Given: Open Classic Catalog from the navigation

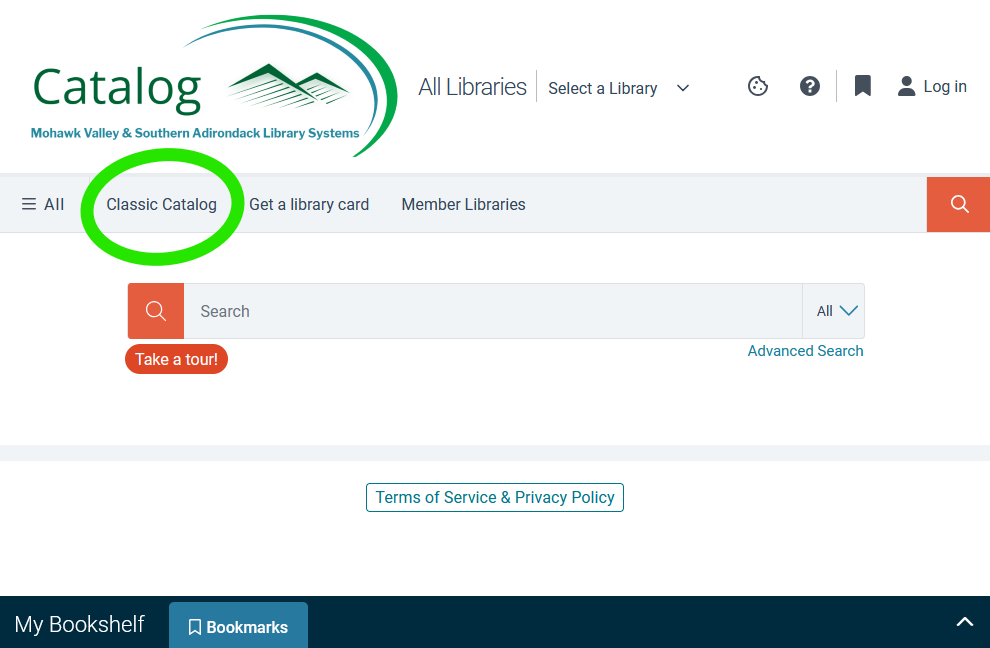Looking at the screenshot, I should pos(161,204).
